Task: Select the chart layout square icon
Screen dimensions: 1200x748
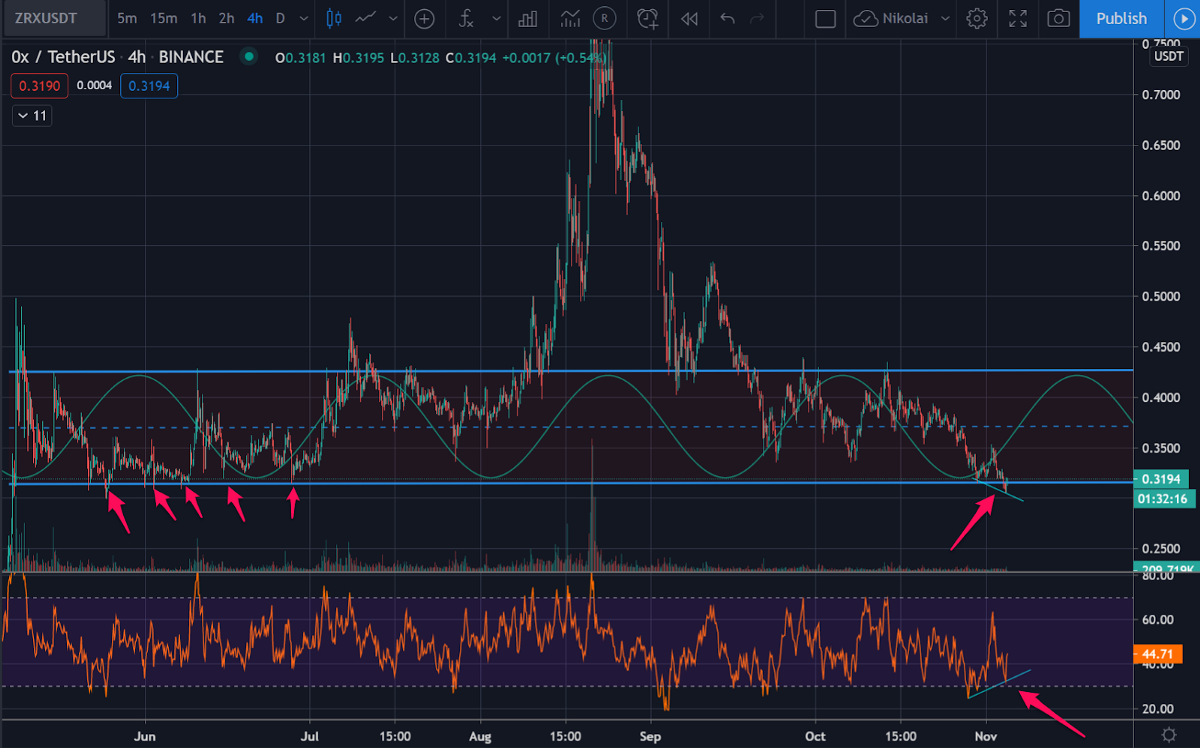Action: [825, 18]
